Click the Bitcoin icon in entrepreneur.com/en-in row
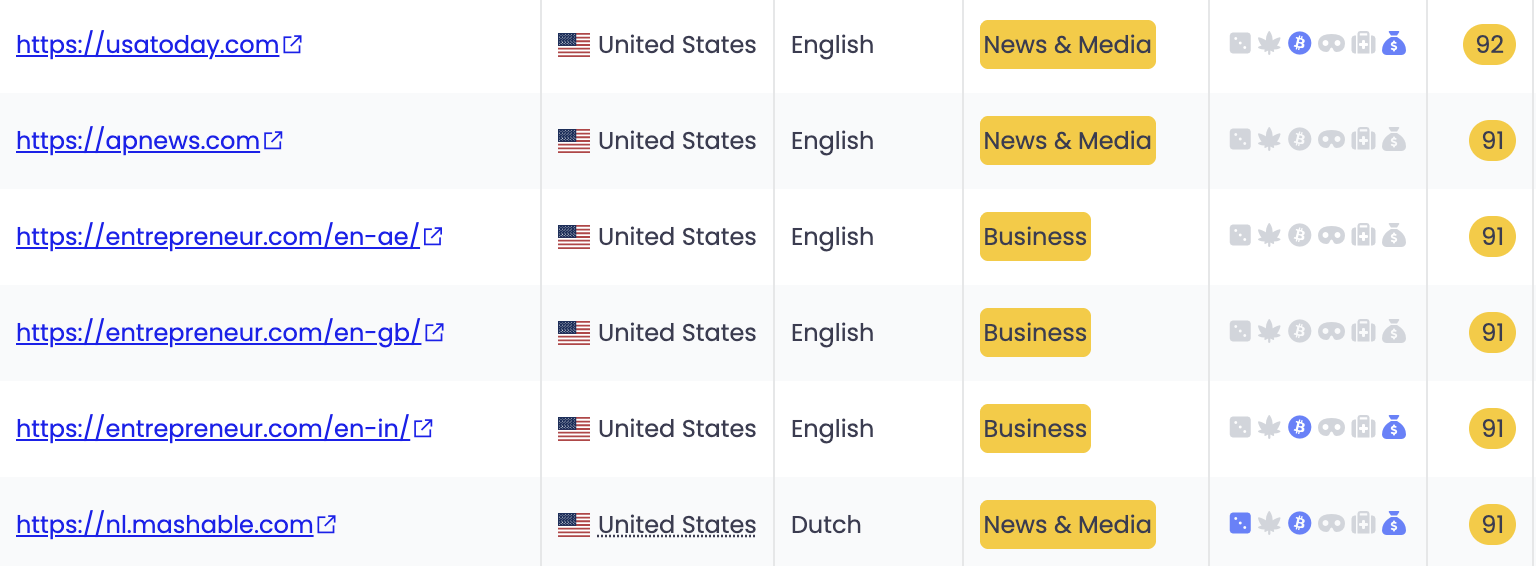 click(x=1299, y=427)
